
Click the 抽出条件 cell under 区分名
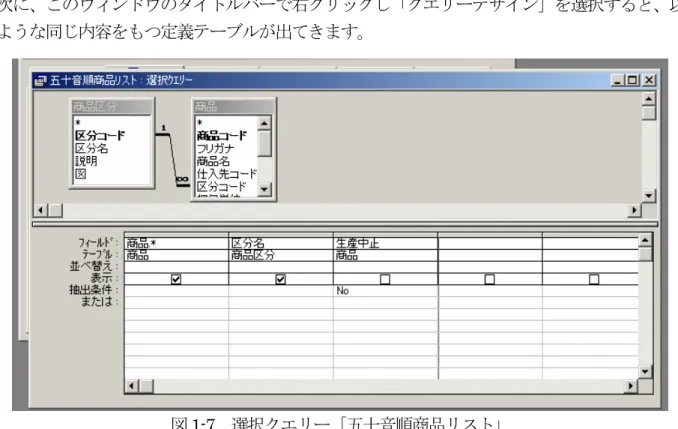(x=281, y=291)
